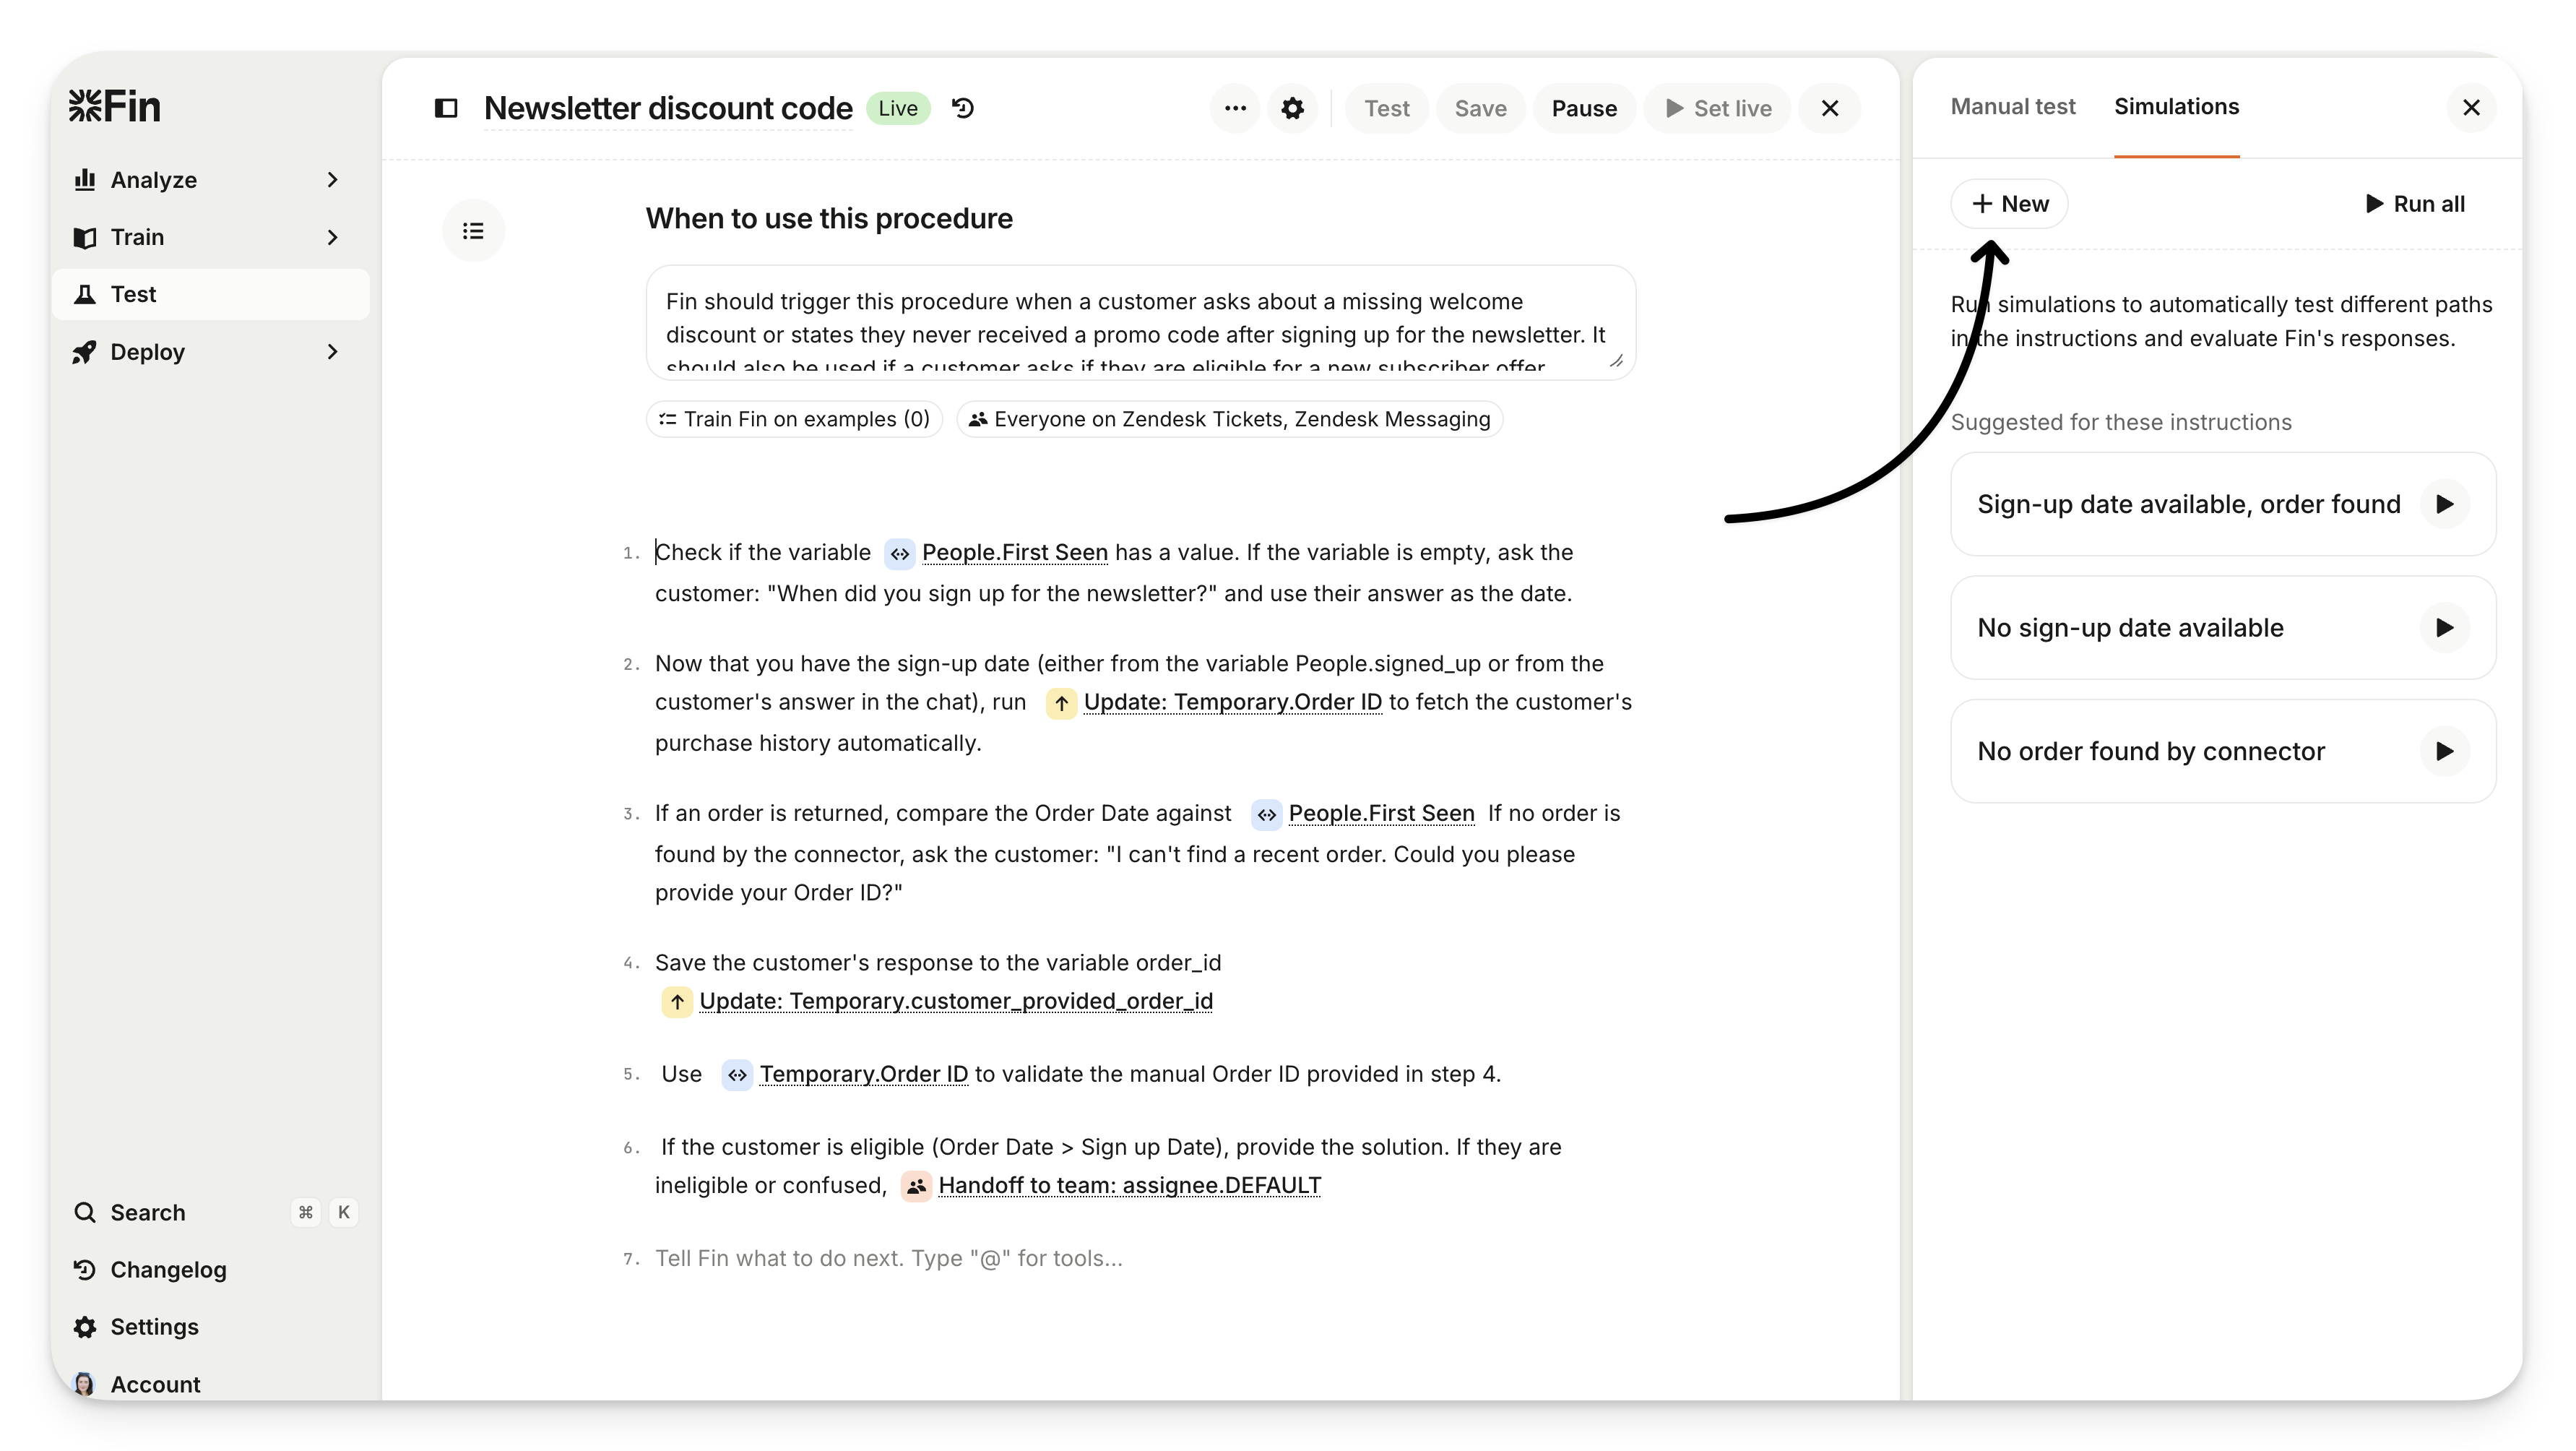Toggle the sidebar panel icon beside title
The height and width of the screenshot is (1451, 2576).
(x=446, y=108)
